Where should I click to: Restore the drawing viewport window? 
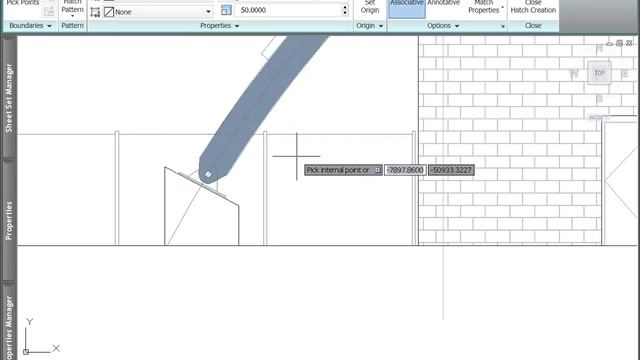pos(619,43)
